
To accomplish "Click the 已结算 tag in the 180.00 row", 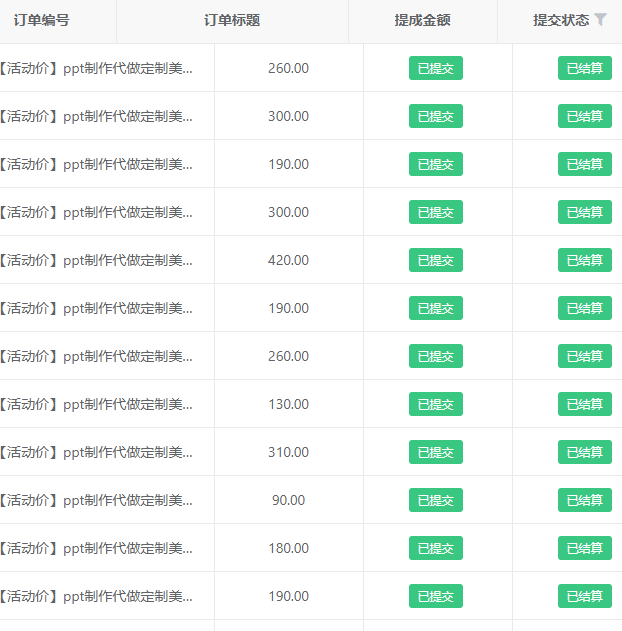I will 585,548.
